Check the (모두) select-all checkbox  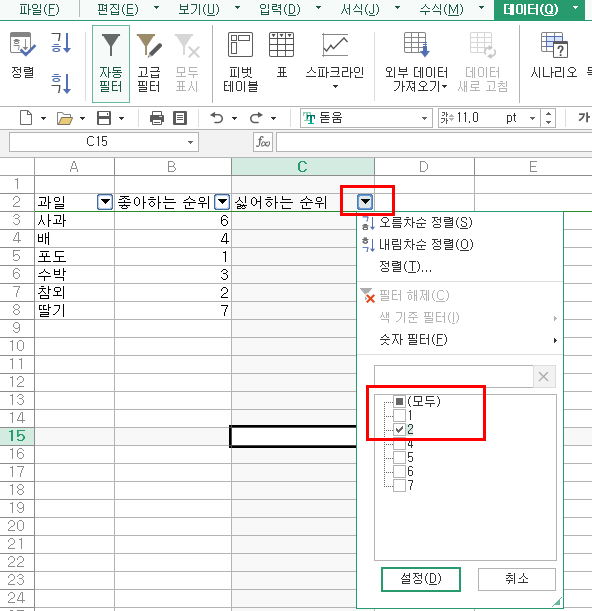399,401
